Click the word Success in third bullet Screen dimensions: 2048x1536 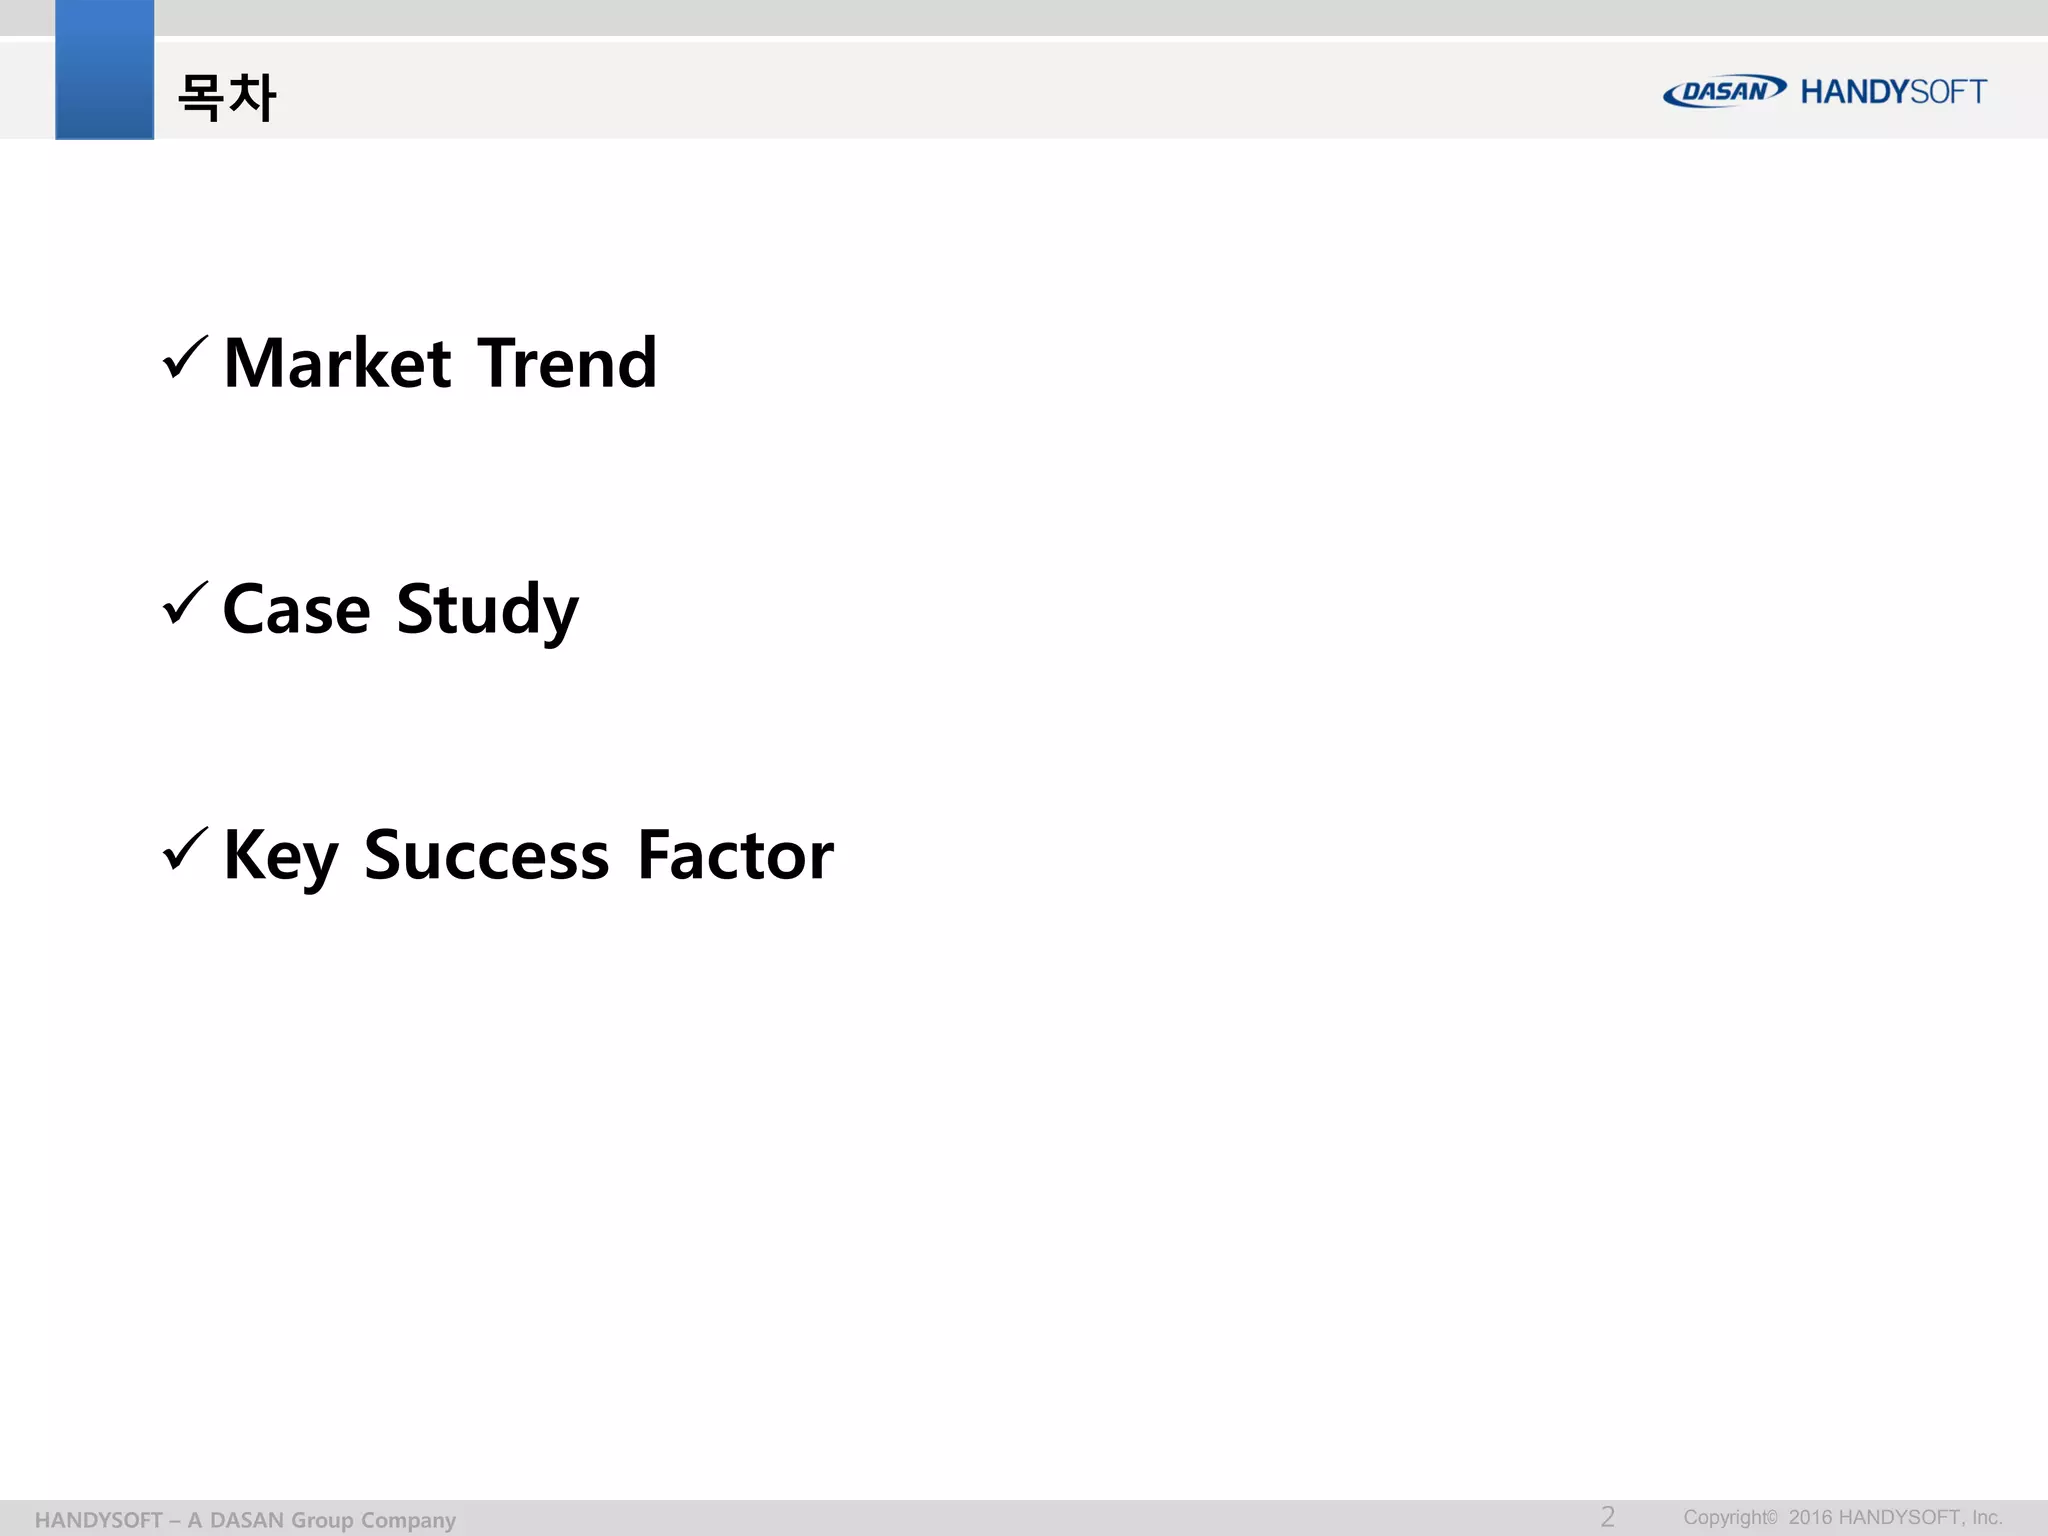click(x=486, y=856)
